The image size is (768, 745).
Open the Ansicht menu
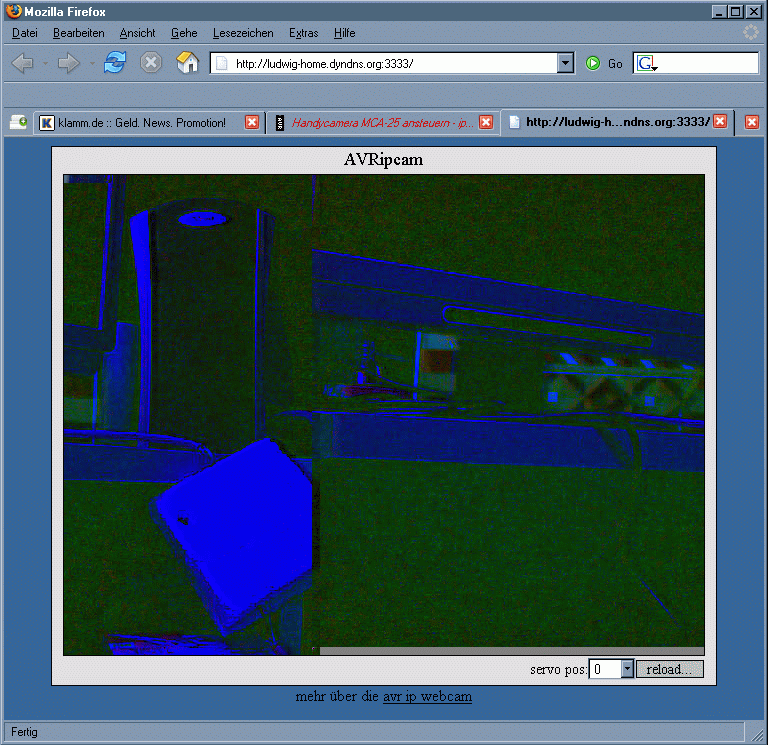coord(137,33)
